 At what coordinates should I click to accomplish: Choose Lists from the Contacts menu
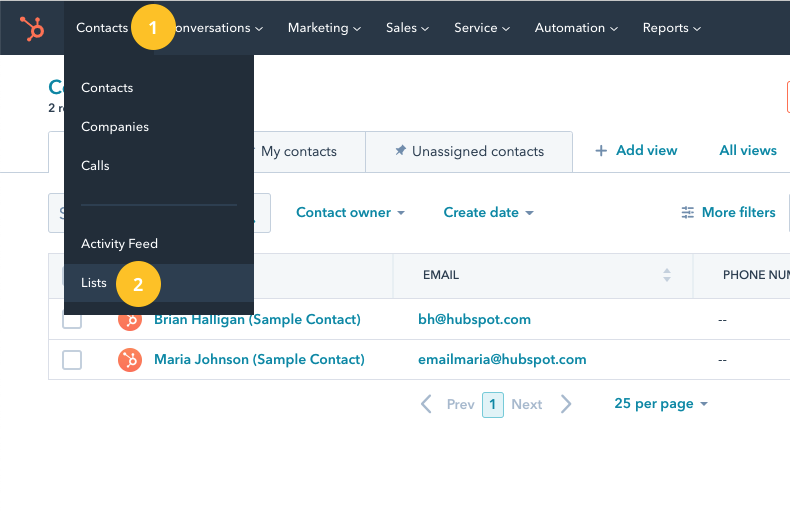pyautogui.click(x=94, y=283)
